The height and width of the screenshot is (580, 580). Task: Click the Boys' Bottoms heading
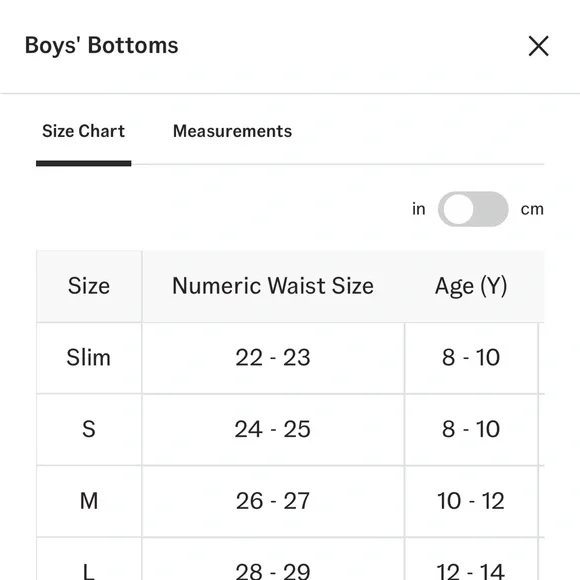point(101,46)
